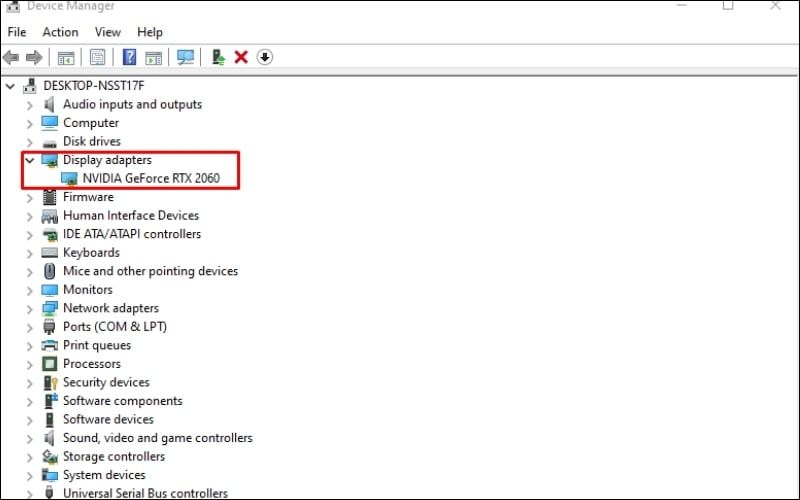
Task: Open the File menu
Action: pyautogui.click(x=17, y=32)
